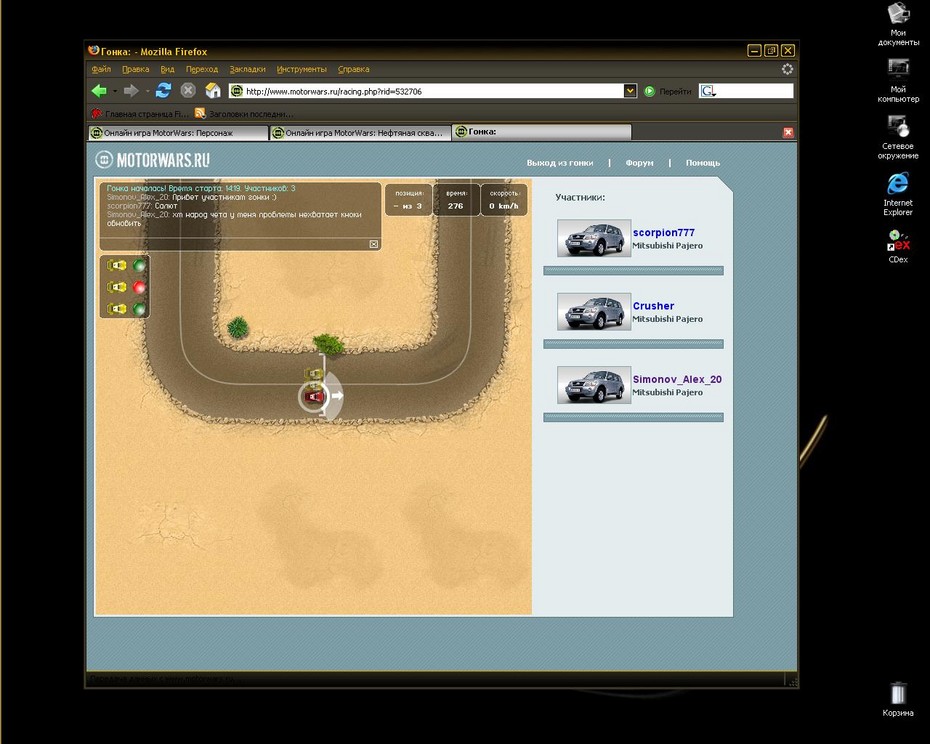Click scorpion777's Pajero car thumbnail

pos(594,239)
